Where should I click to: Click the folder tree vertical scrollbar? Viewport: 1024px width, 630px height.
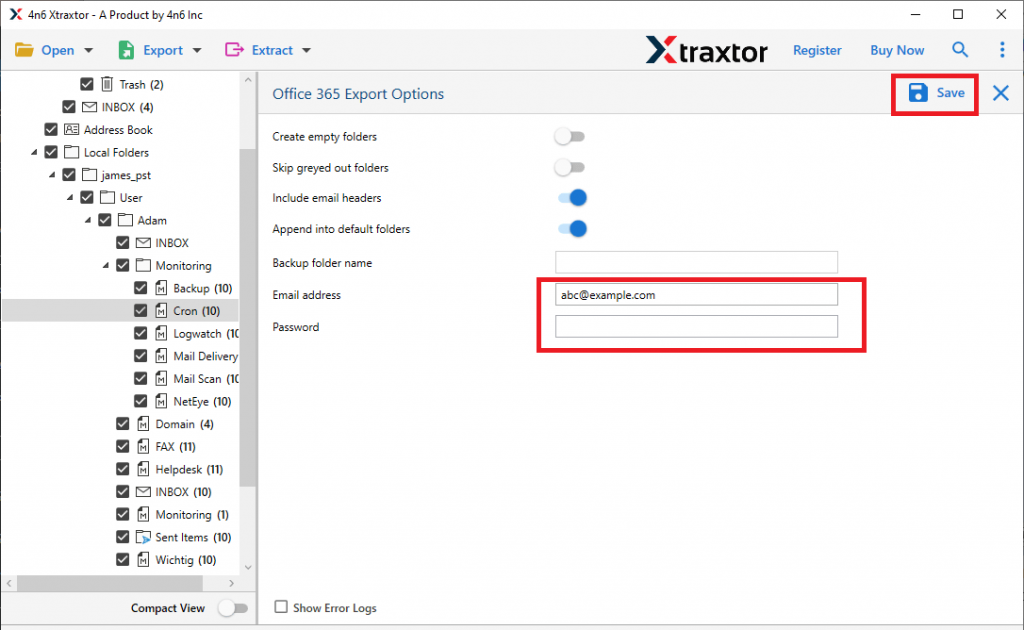pos(248,318)
